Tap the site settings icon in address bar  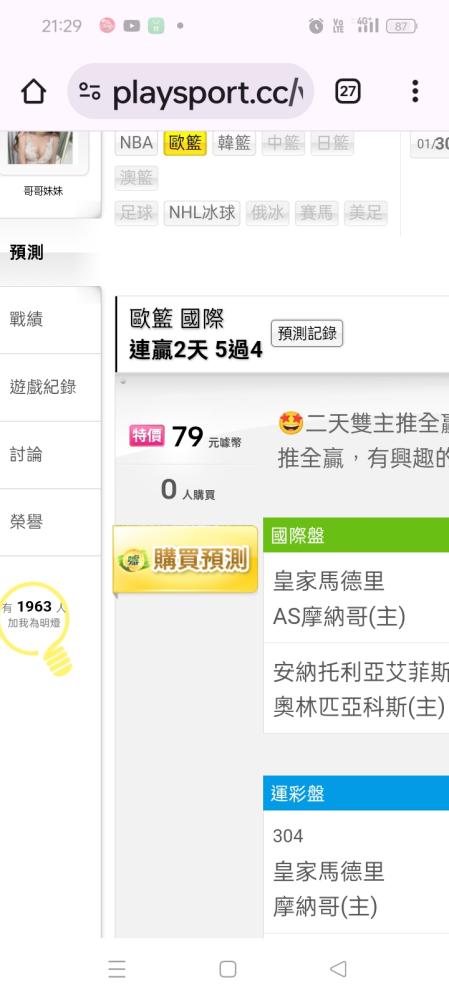[x=90, y=92]
